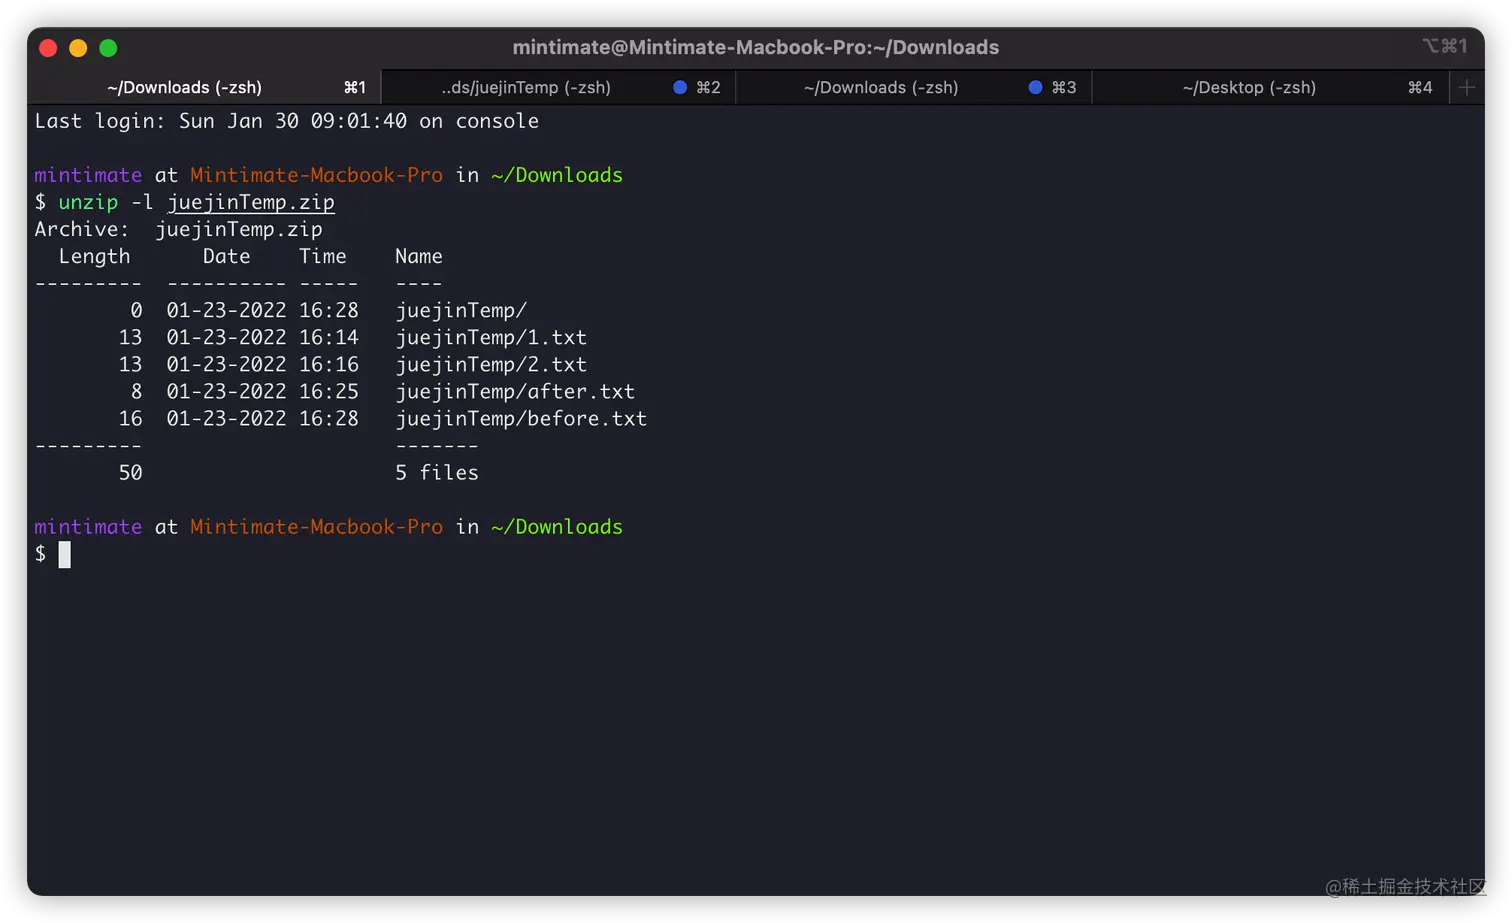Minimize the window with yellow button
1512x923 pixels.
point(78,47)
